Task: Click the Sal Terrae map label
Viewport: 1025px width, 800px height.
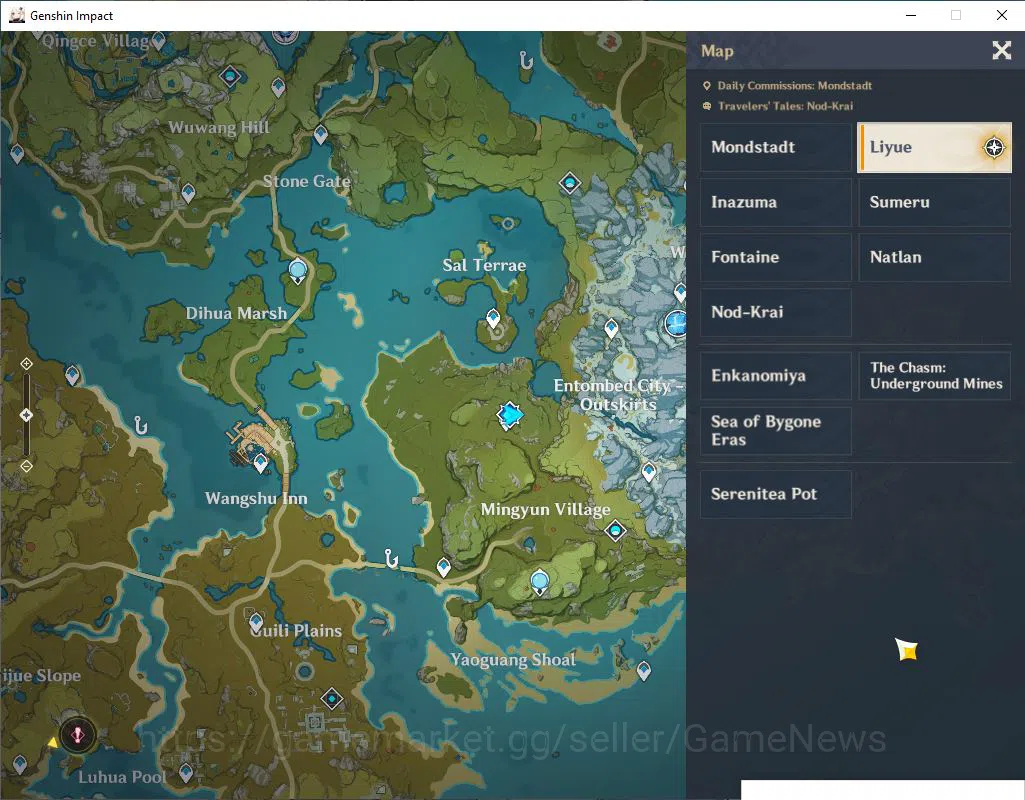Action: pyautogui.click(x=484, y=265)
